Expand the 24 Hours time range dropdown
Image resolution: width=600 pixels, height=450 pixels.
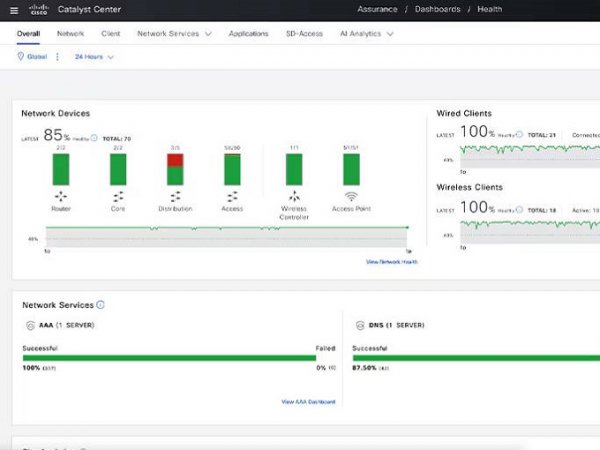click(x=94, y=57)
